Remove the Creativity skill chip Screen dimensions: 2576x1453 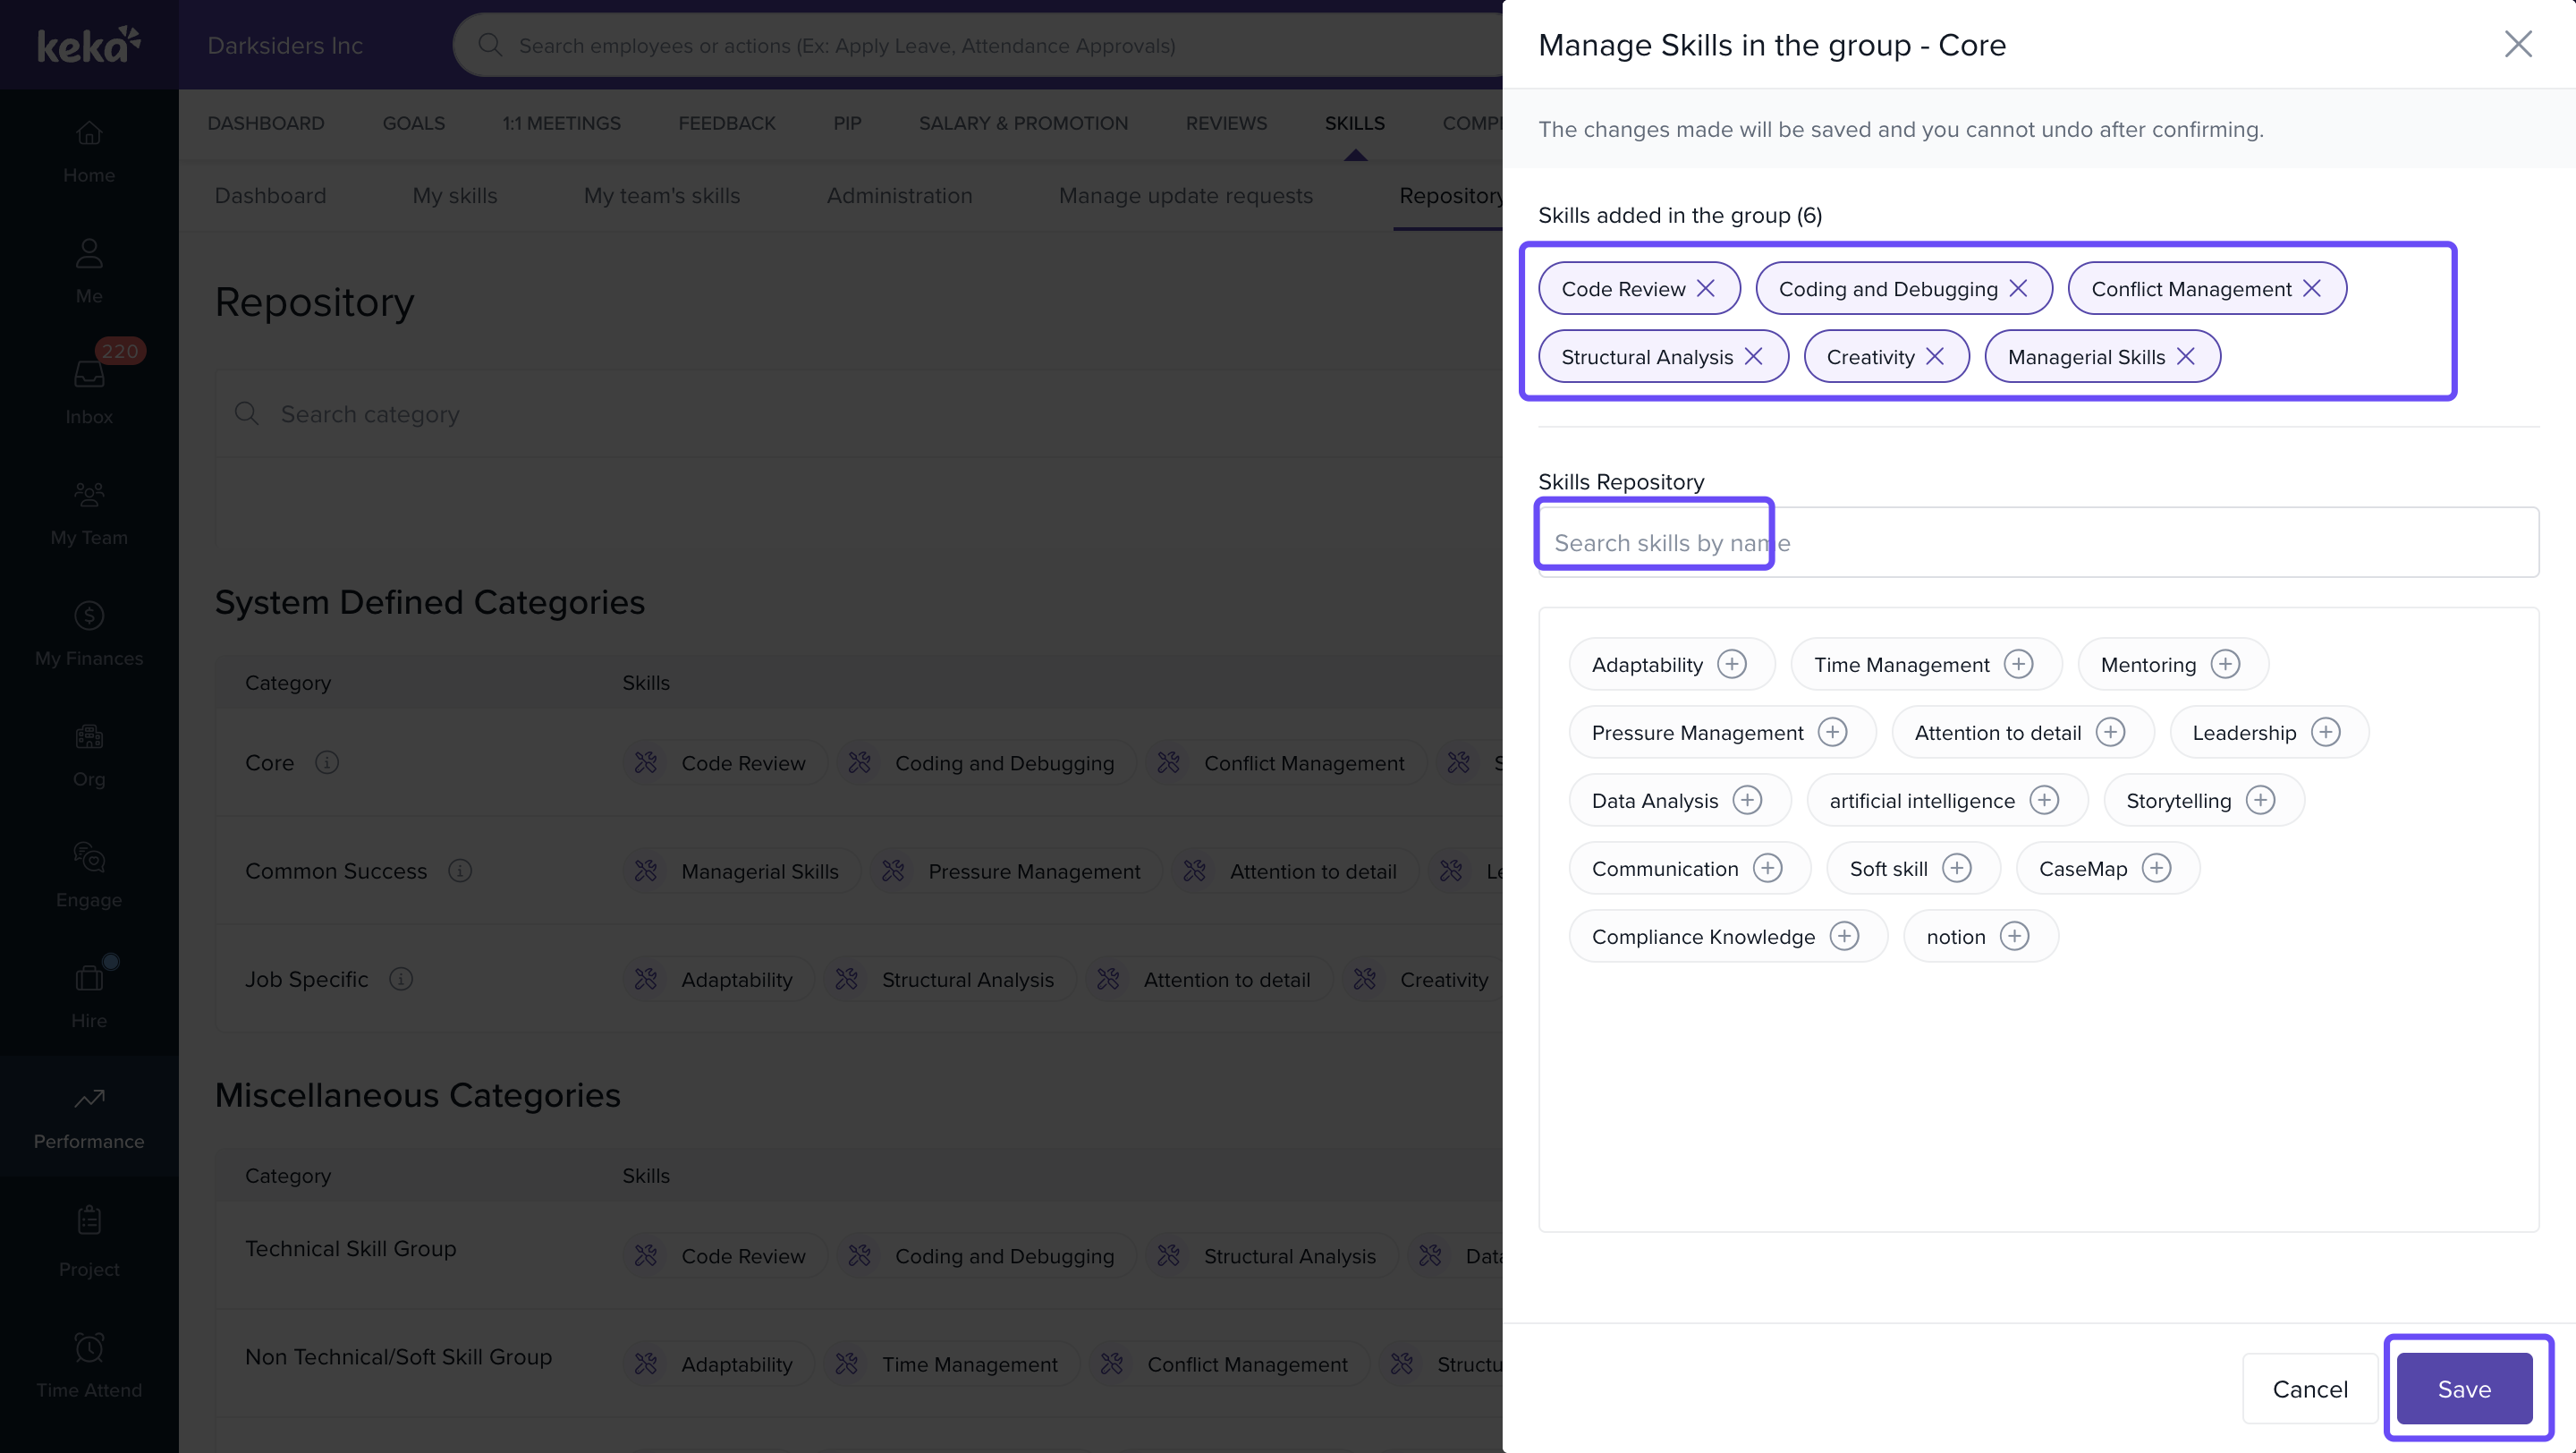(x=1935, y=357)
